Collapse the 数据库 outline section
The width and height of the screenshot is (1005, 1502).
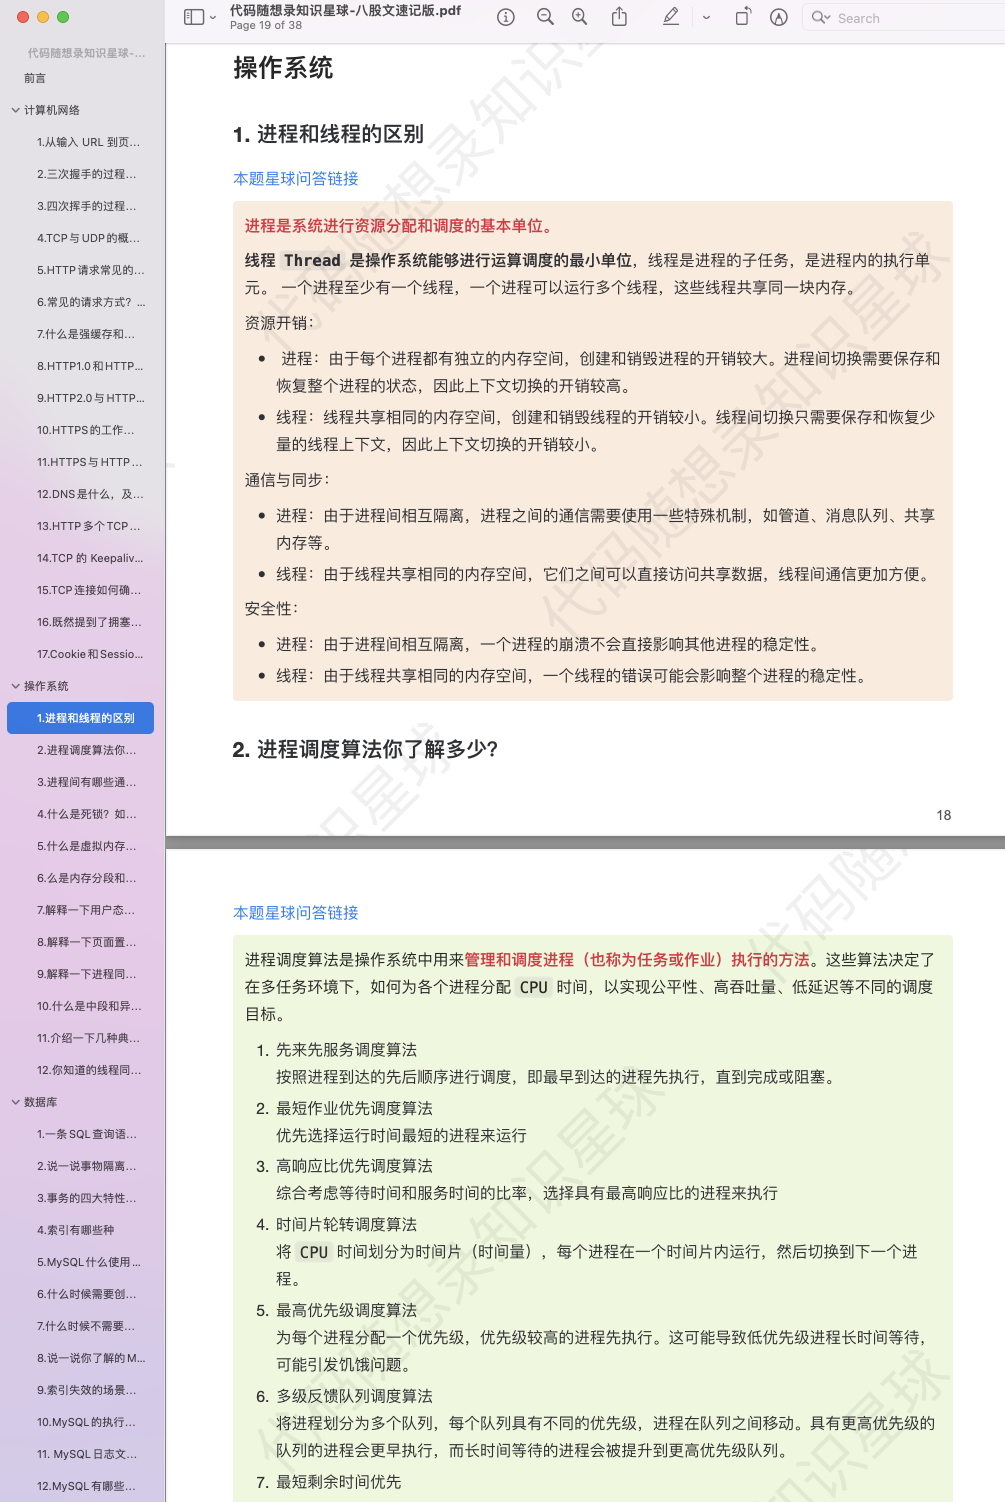pos(15,1102)
